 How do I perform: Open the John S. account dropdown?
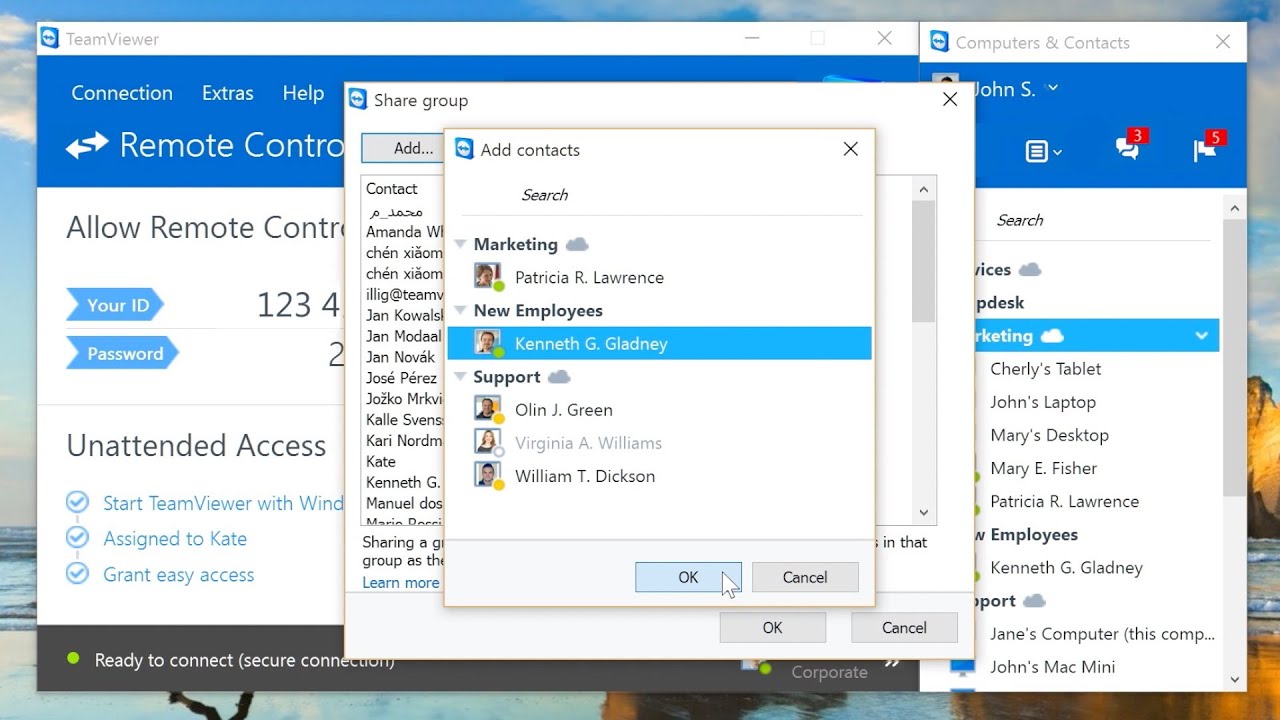click(1052, 88)
